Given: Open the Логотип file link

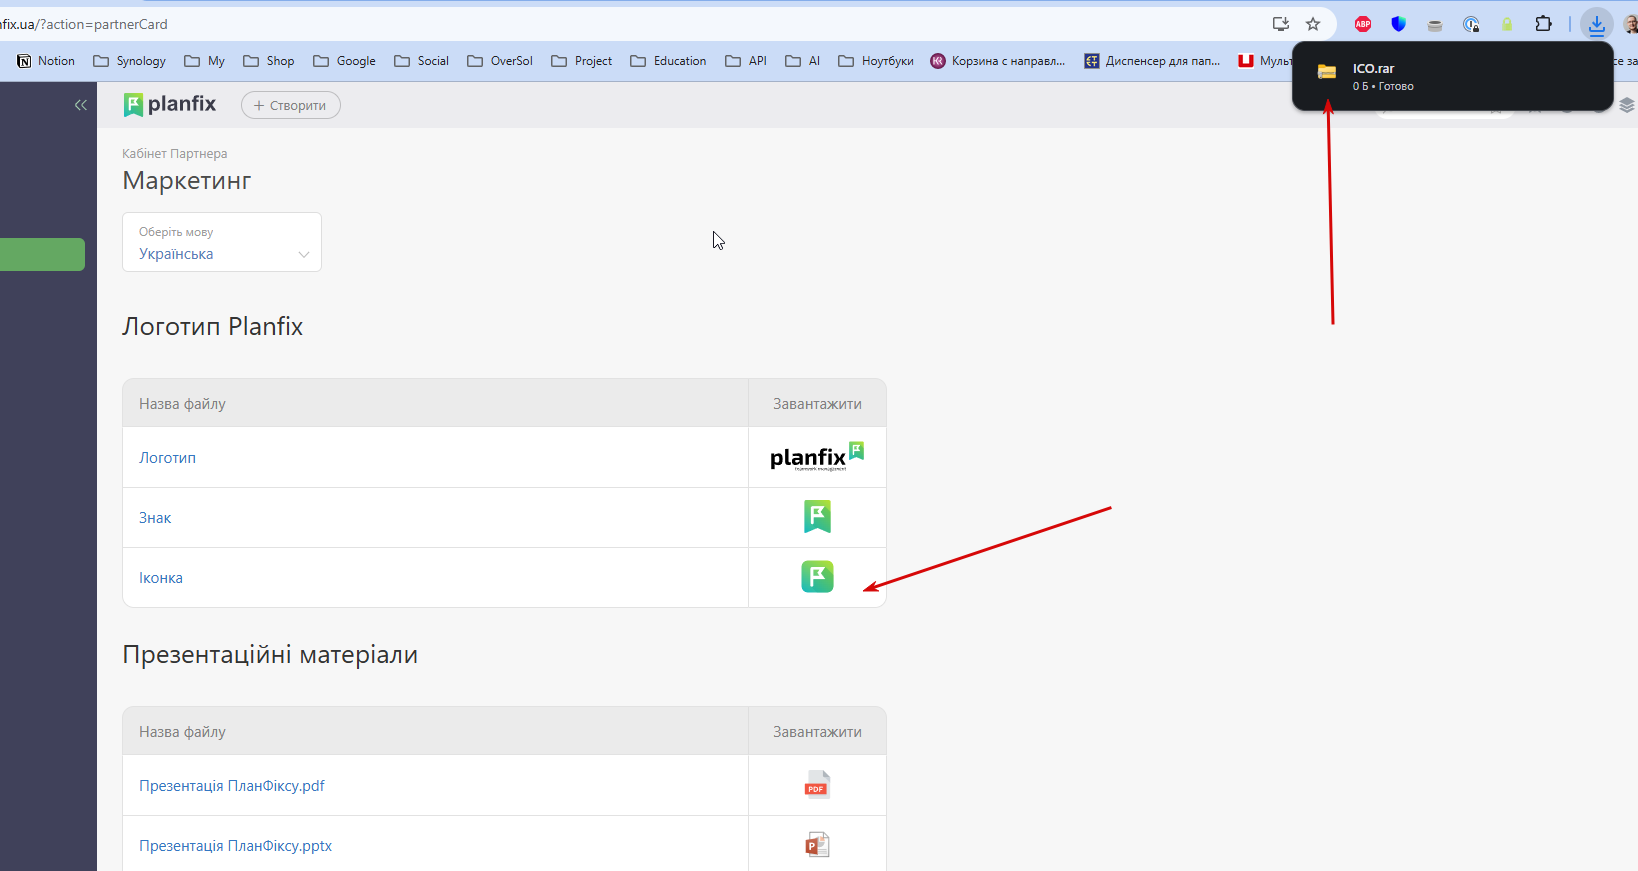Looking at the screenshot, I should point(167,458).
